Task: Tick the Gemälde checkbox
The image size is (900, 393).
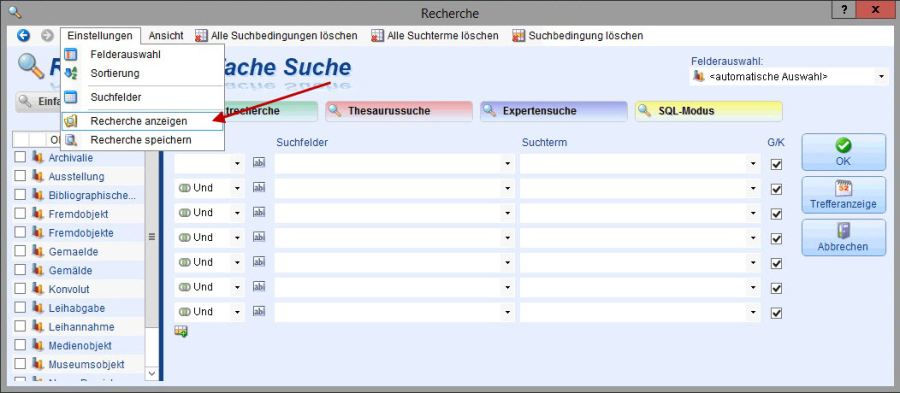Action: 20,270
